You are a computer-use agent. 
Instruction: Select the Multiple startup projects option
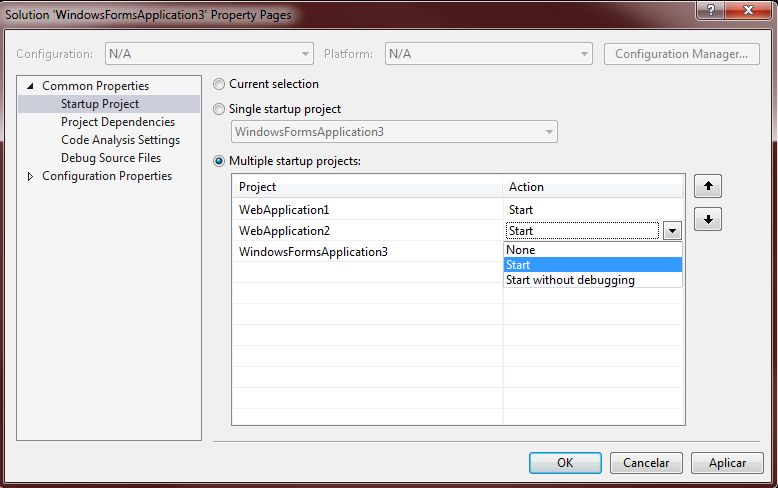pos(219,161)
